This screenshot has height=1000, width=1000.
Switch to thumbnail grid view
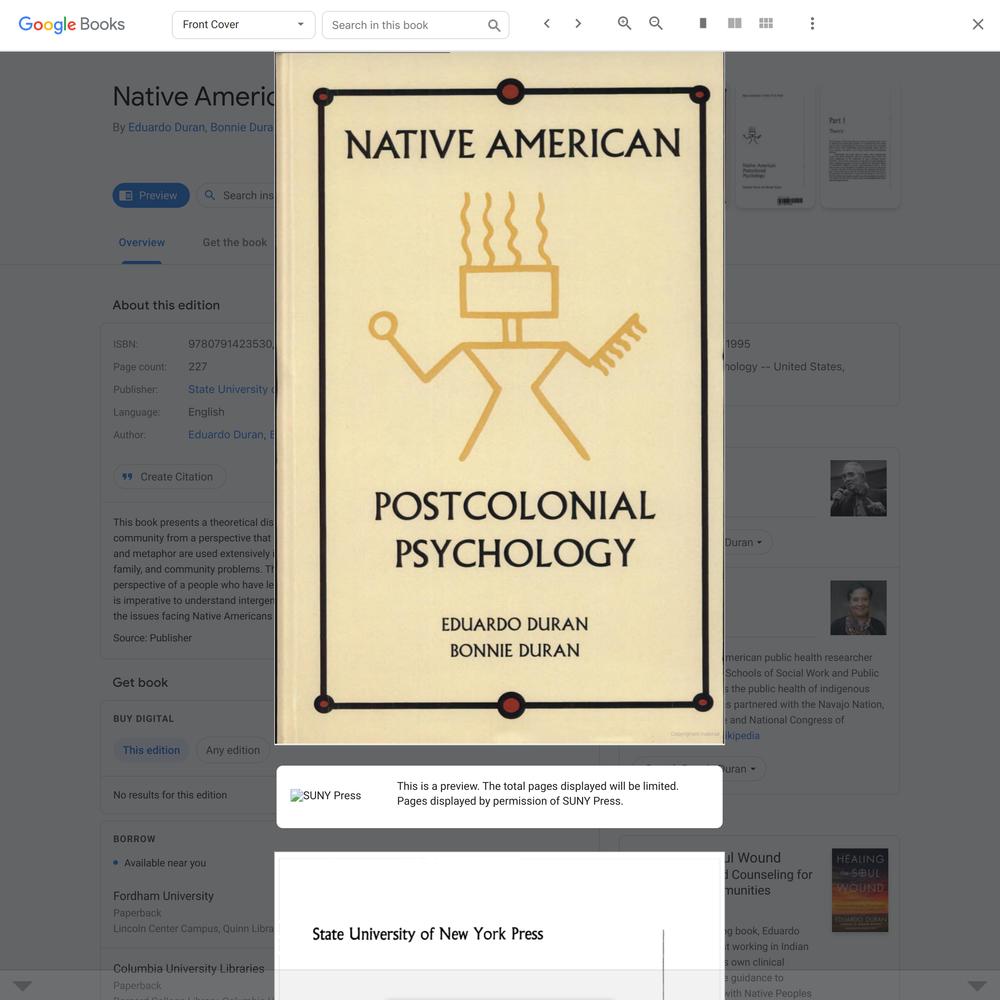[x=766, y=24]
